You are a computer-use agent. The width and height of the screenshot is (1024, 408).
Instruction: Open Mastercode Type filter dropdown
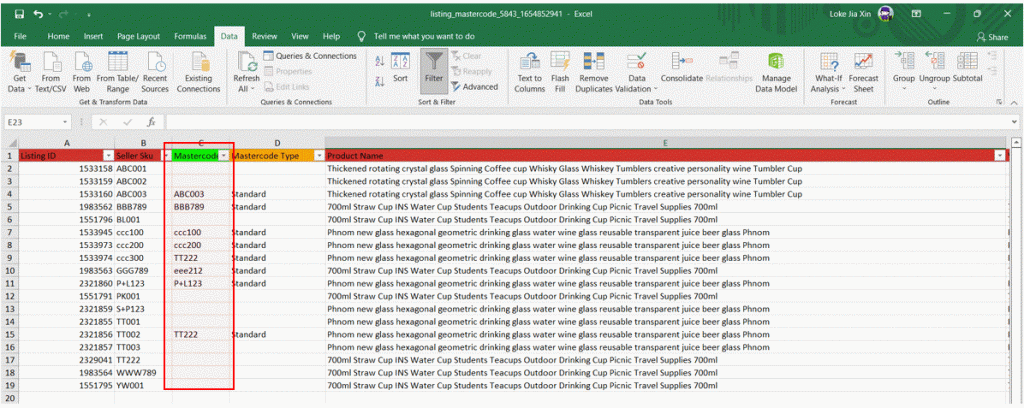pos(319,156)
